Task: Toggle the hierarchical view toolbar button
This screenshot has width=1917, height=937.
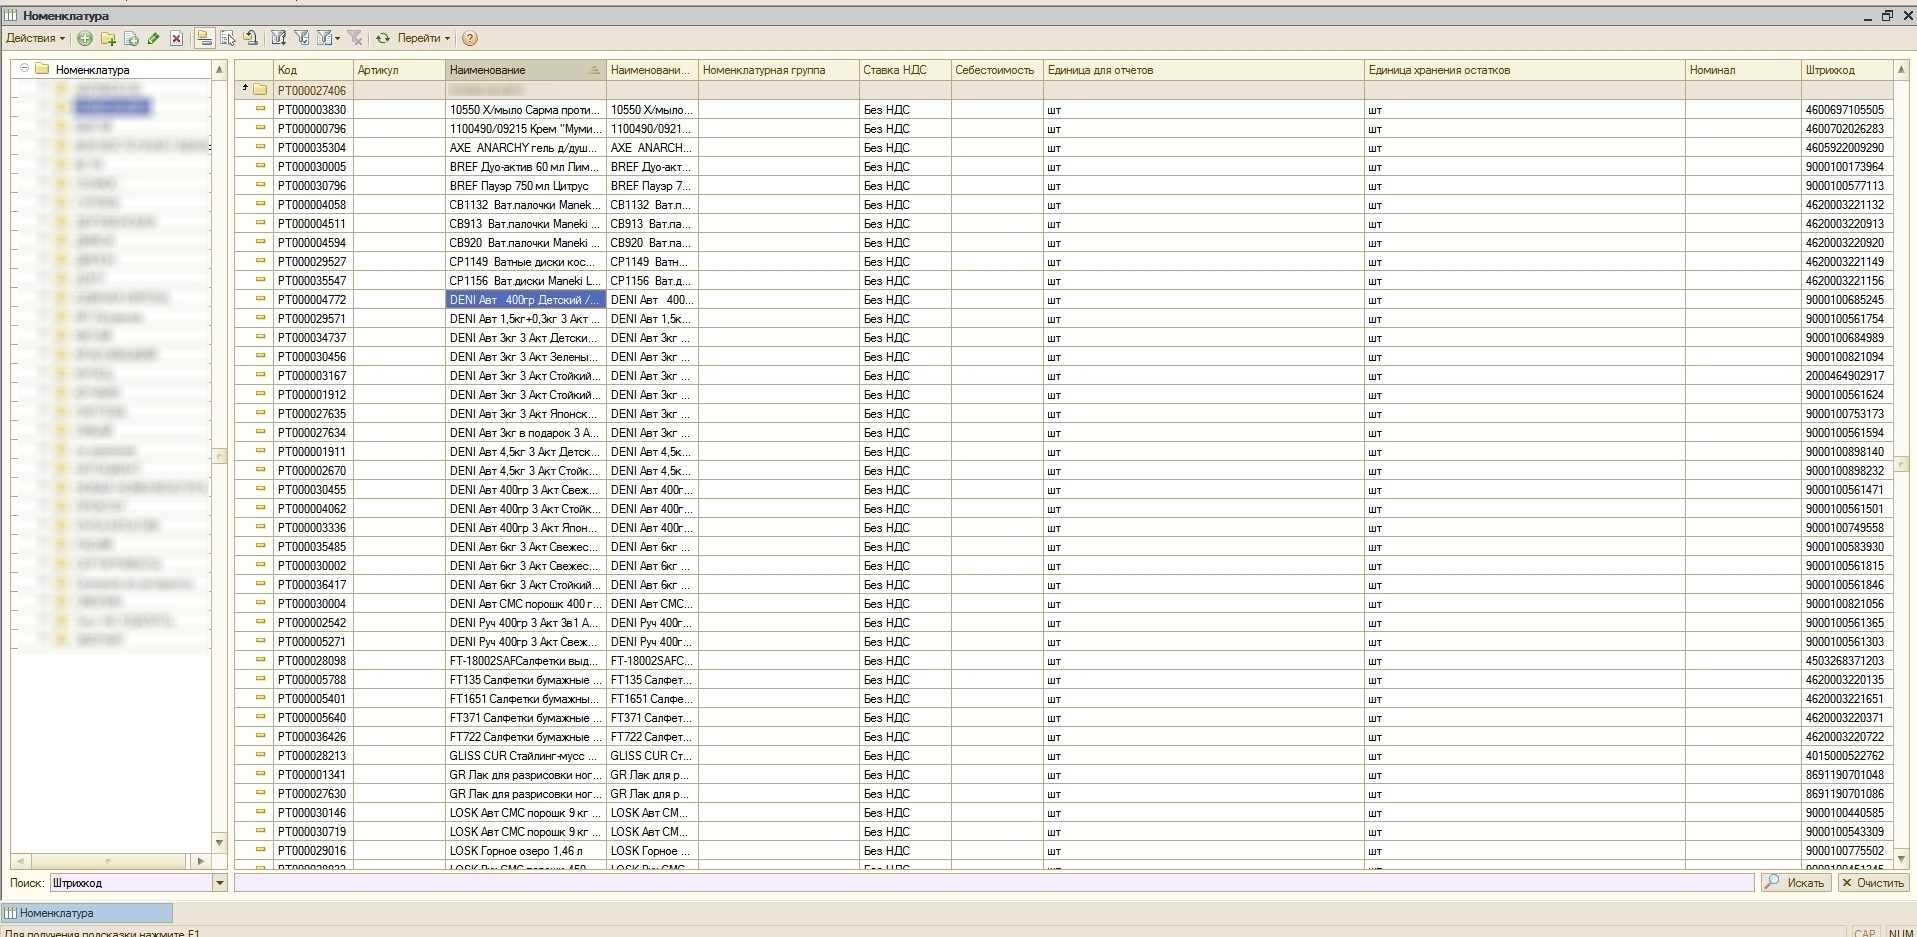Action: tap(204, 38)
